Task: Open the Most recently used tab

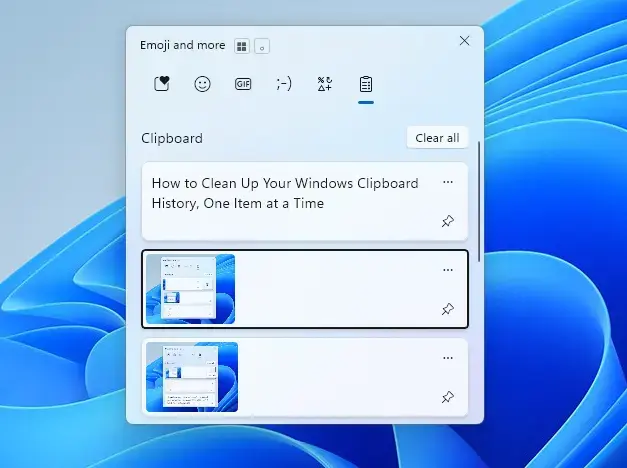Action: (x=162, y=84)
